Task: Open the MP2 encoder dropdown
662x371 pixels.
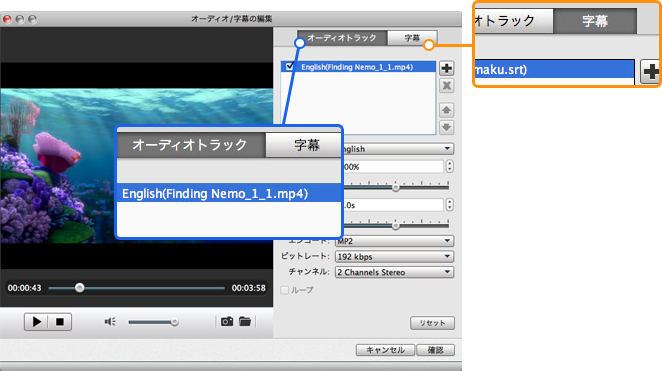Action: [x=394, y=241]
